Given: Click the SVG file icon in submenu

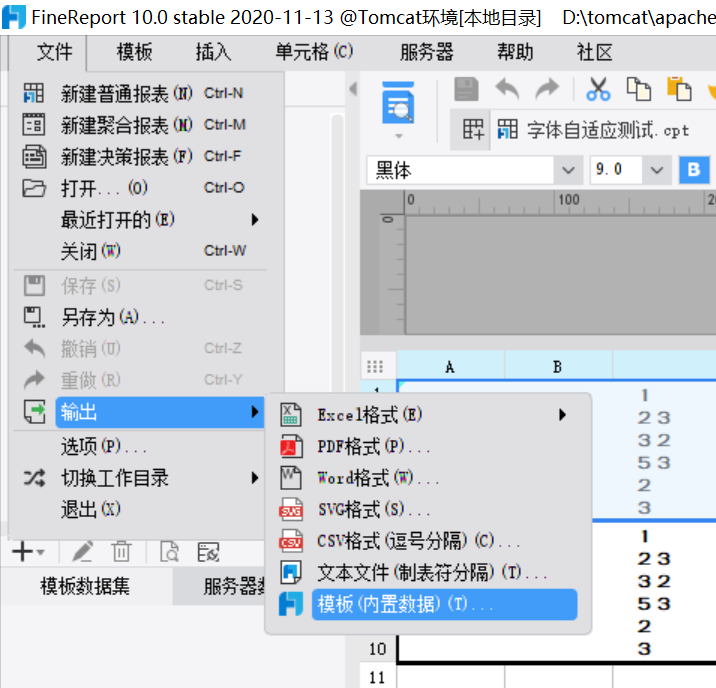Looking at the screenshot, I should tap(291, 509).
